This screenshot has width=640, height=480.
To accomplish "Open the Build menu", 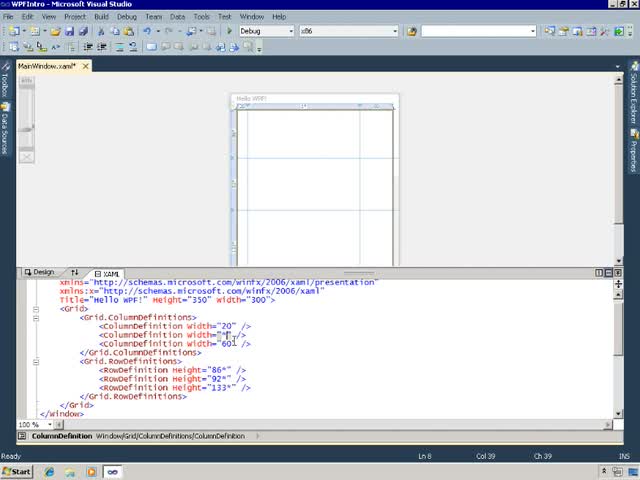I will (x=102, y=17).
